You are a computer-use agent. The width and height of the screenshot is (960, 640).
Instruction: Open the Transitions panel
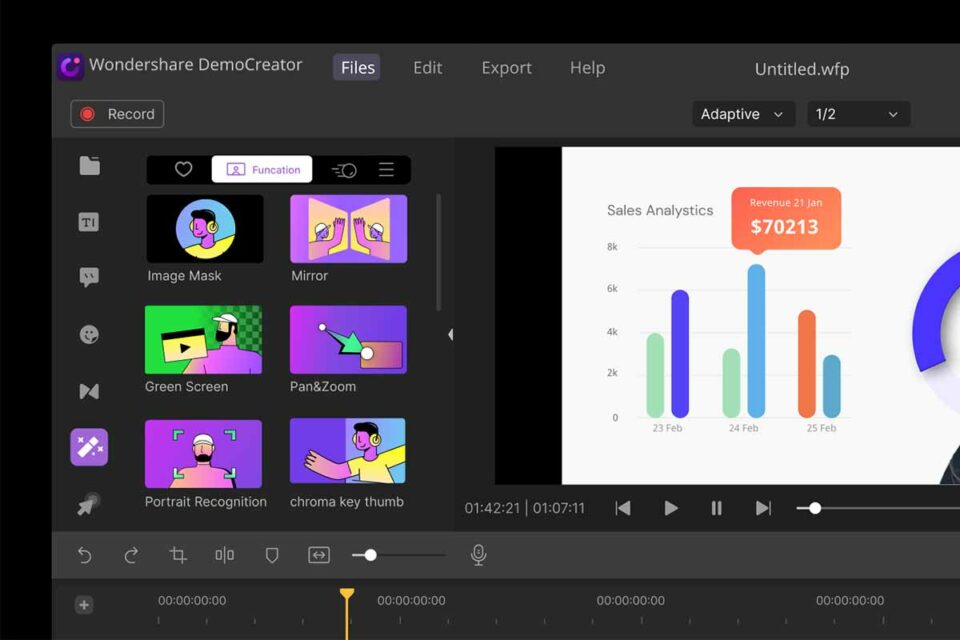click(x=88, y=391)
